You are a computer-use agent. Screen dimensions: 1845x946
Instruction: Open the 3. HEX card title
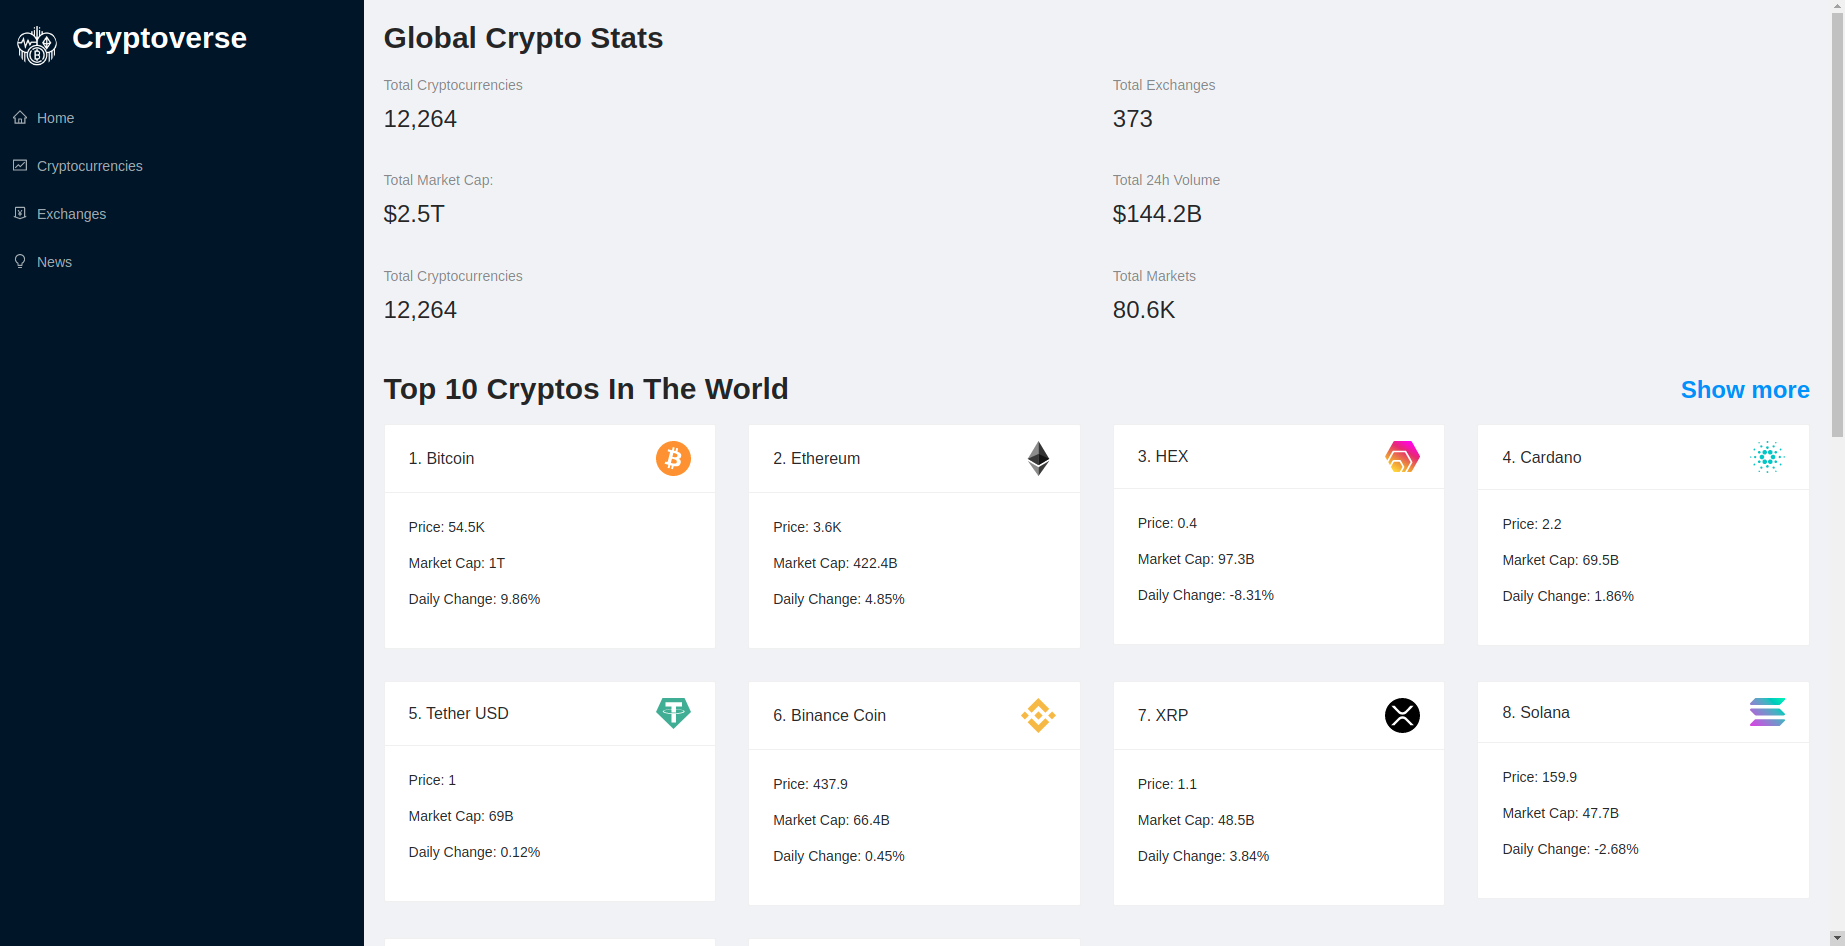(1163, 456)
